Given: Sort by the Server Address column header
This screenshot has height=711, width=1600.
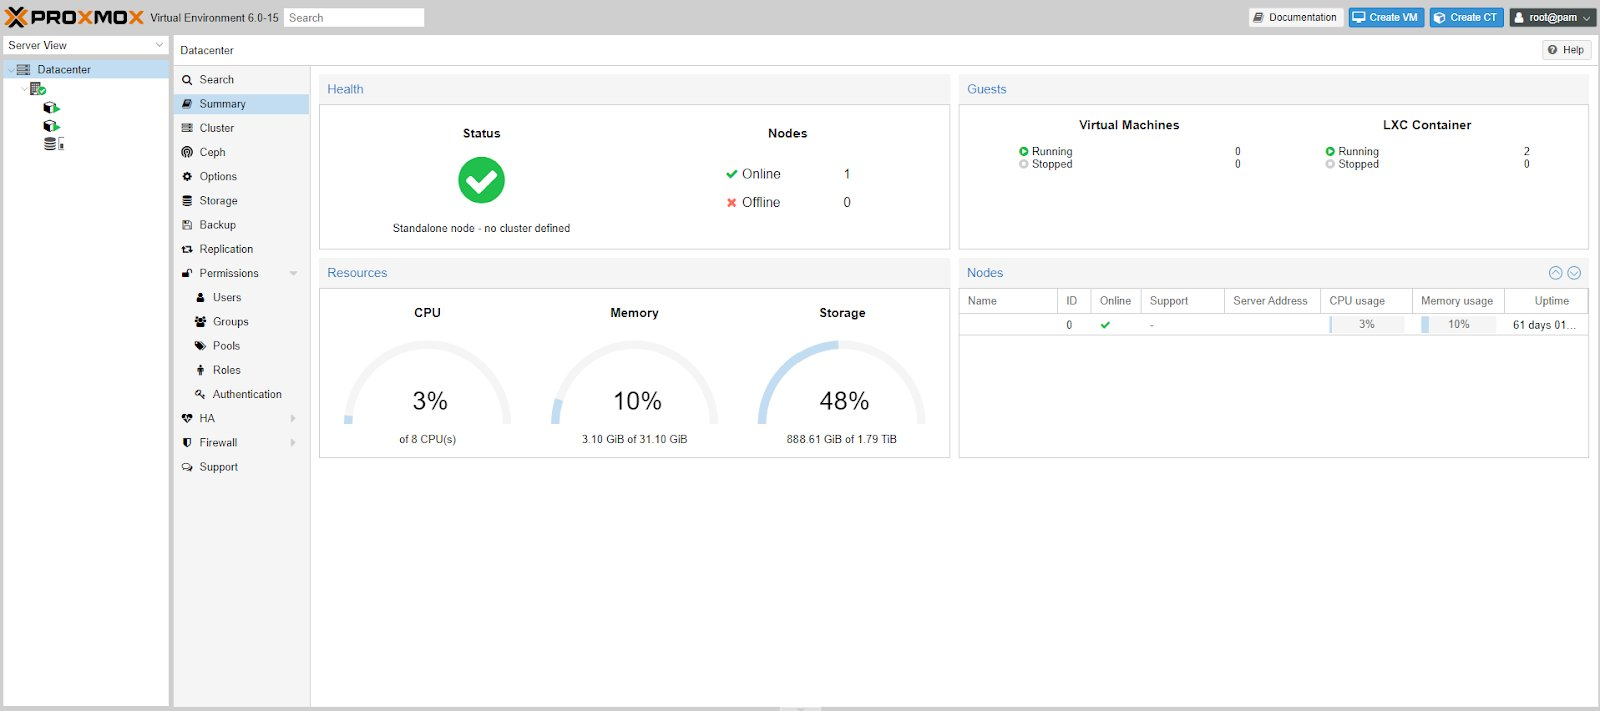Looking at the screenshot, I should [1272, 301].
